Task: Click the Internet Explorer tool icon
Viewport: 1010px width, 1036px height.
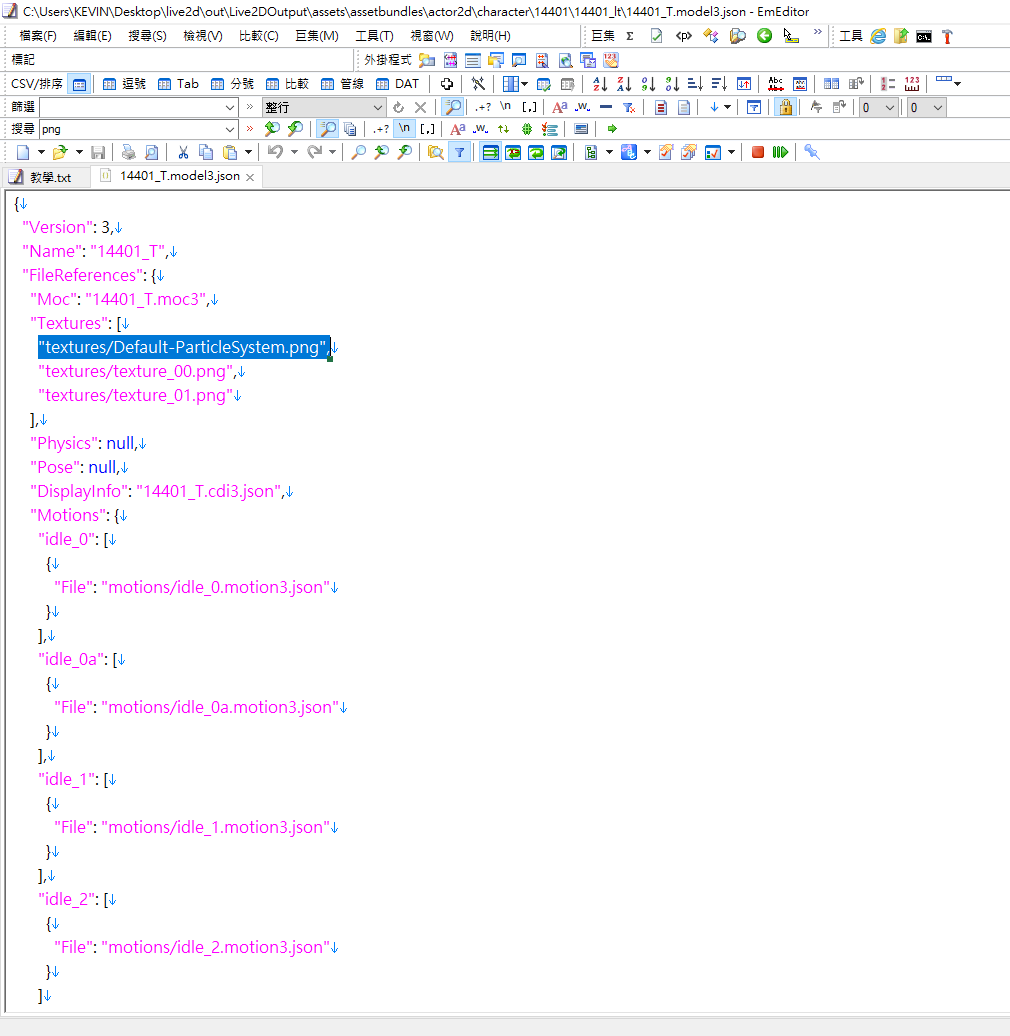Action: pyautogui.click(x=878, y=36)
